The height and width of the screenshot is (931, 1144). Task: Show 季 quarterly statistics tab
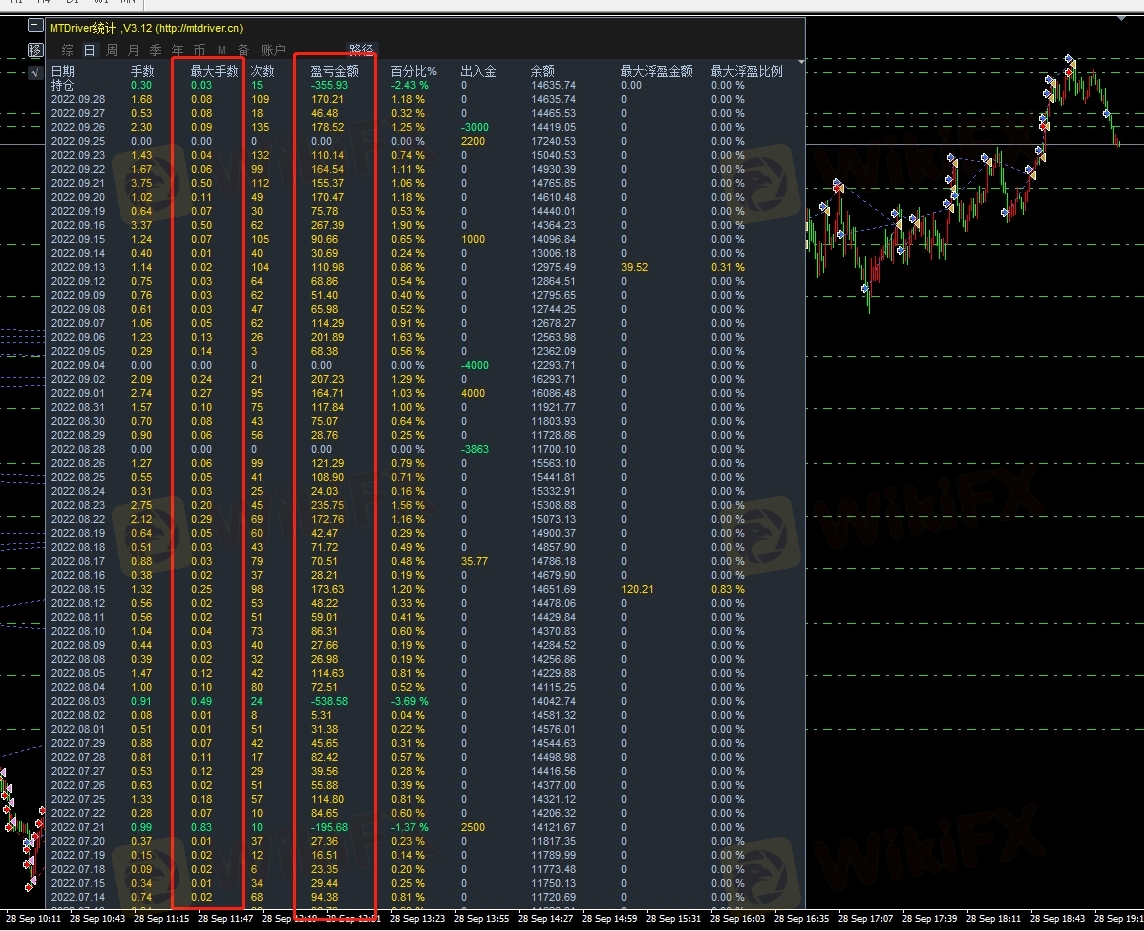coord(156,50)
